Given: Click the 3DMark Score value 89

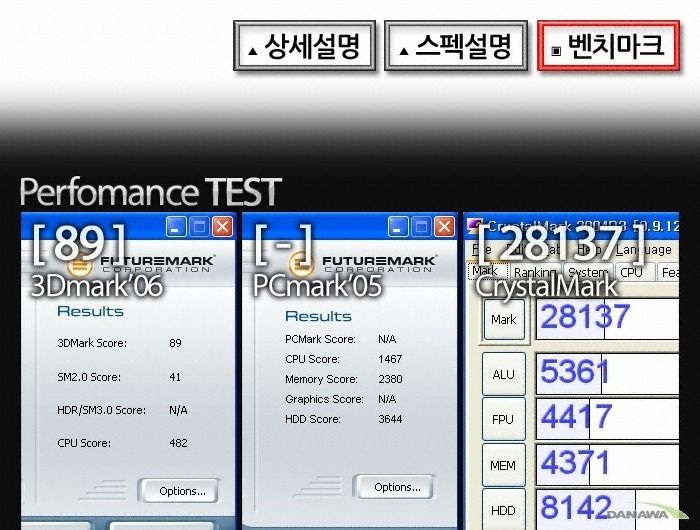Looking at the screenshot, I should (175, 343).
